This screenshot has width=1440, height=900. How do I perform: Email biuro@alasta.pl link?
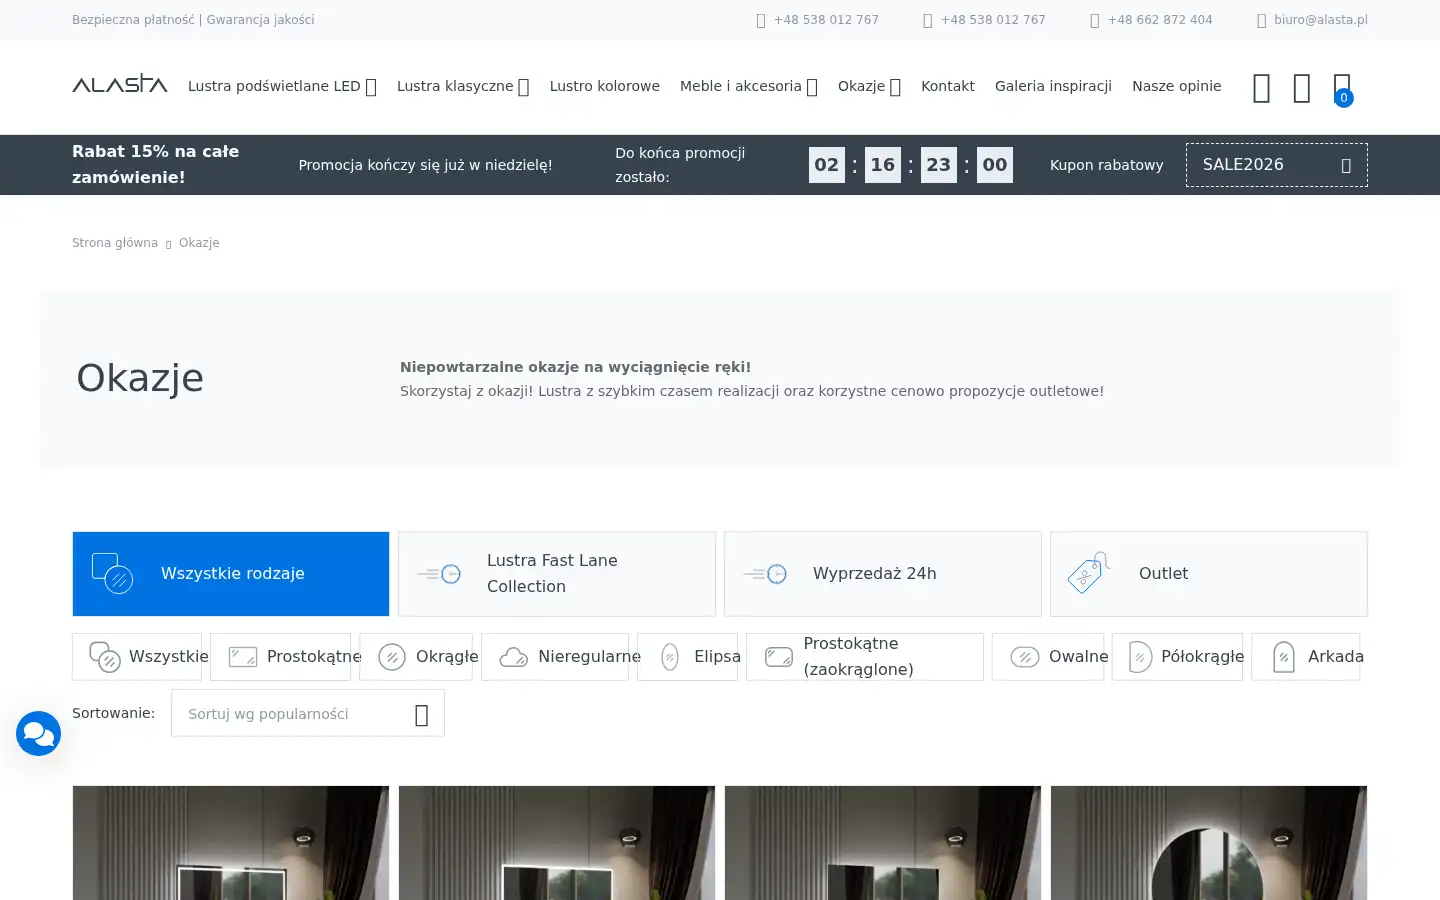coord(1321,20)
